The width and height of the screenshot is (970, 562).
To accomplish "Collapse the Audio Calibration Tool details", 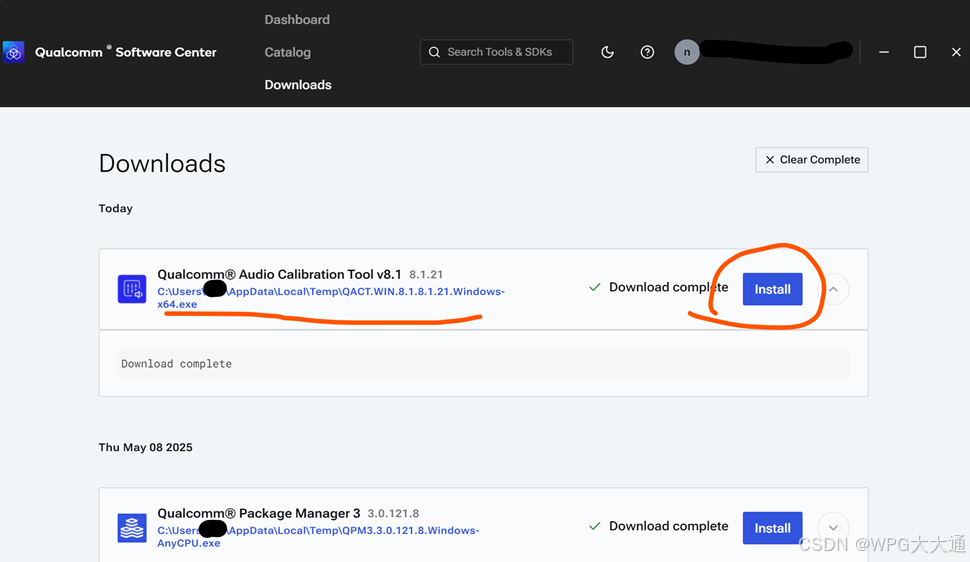I will point(833,289).
